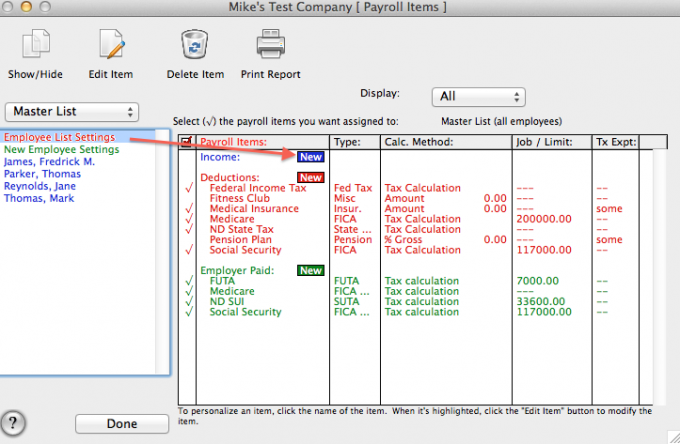Toggle checkmark for employer-paid Social Security
680x444 pixels.
click(189, 312)
